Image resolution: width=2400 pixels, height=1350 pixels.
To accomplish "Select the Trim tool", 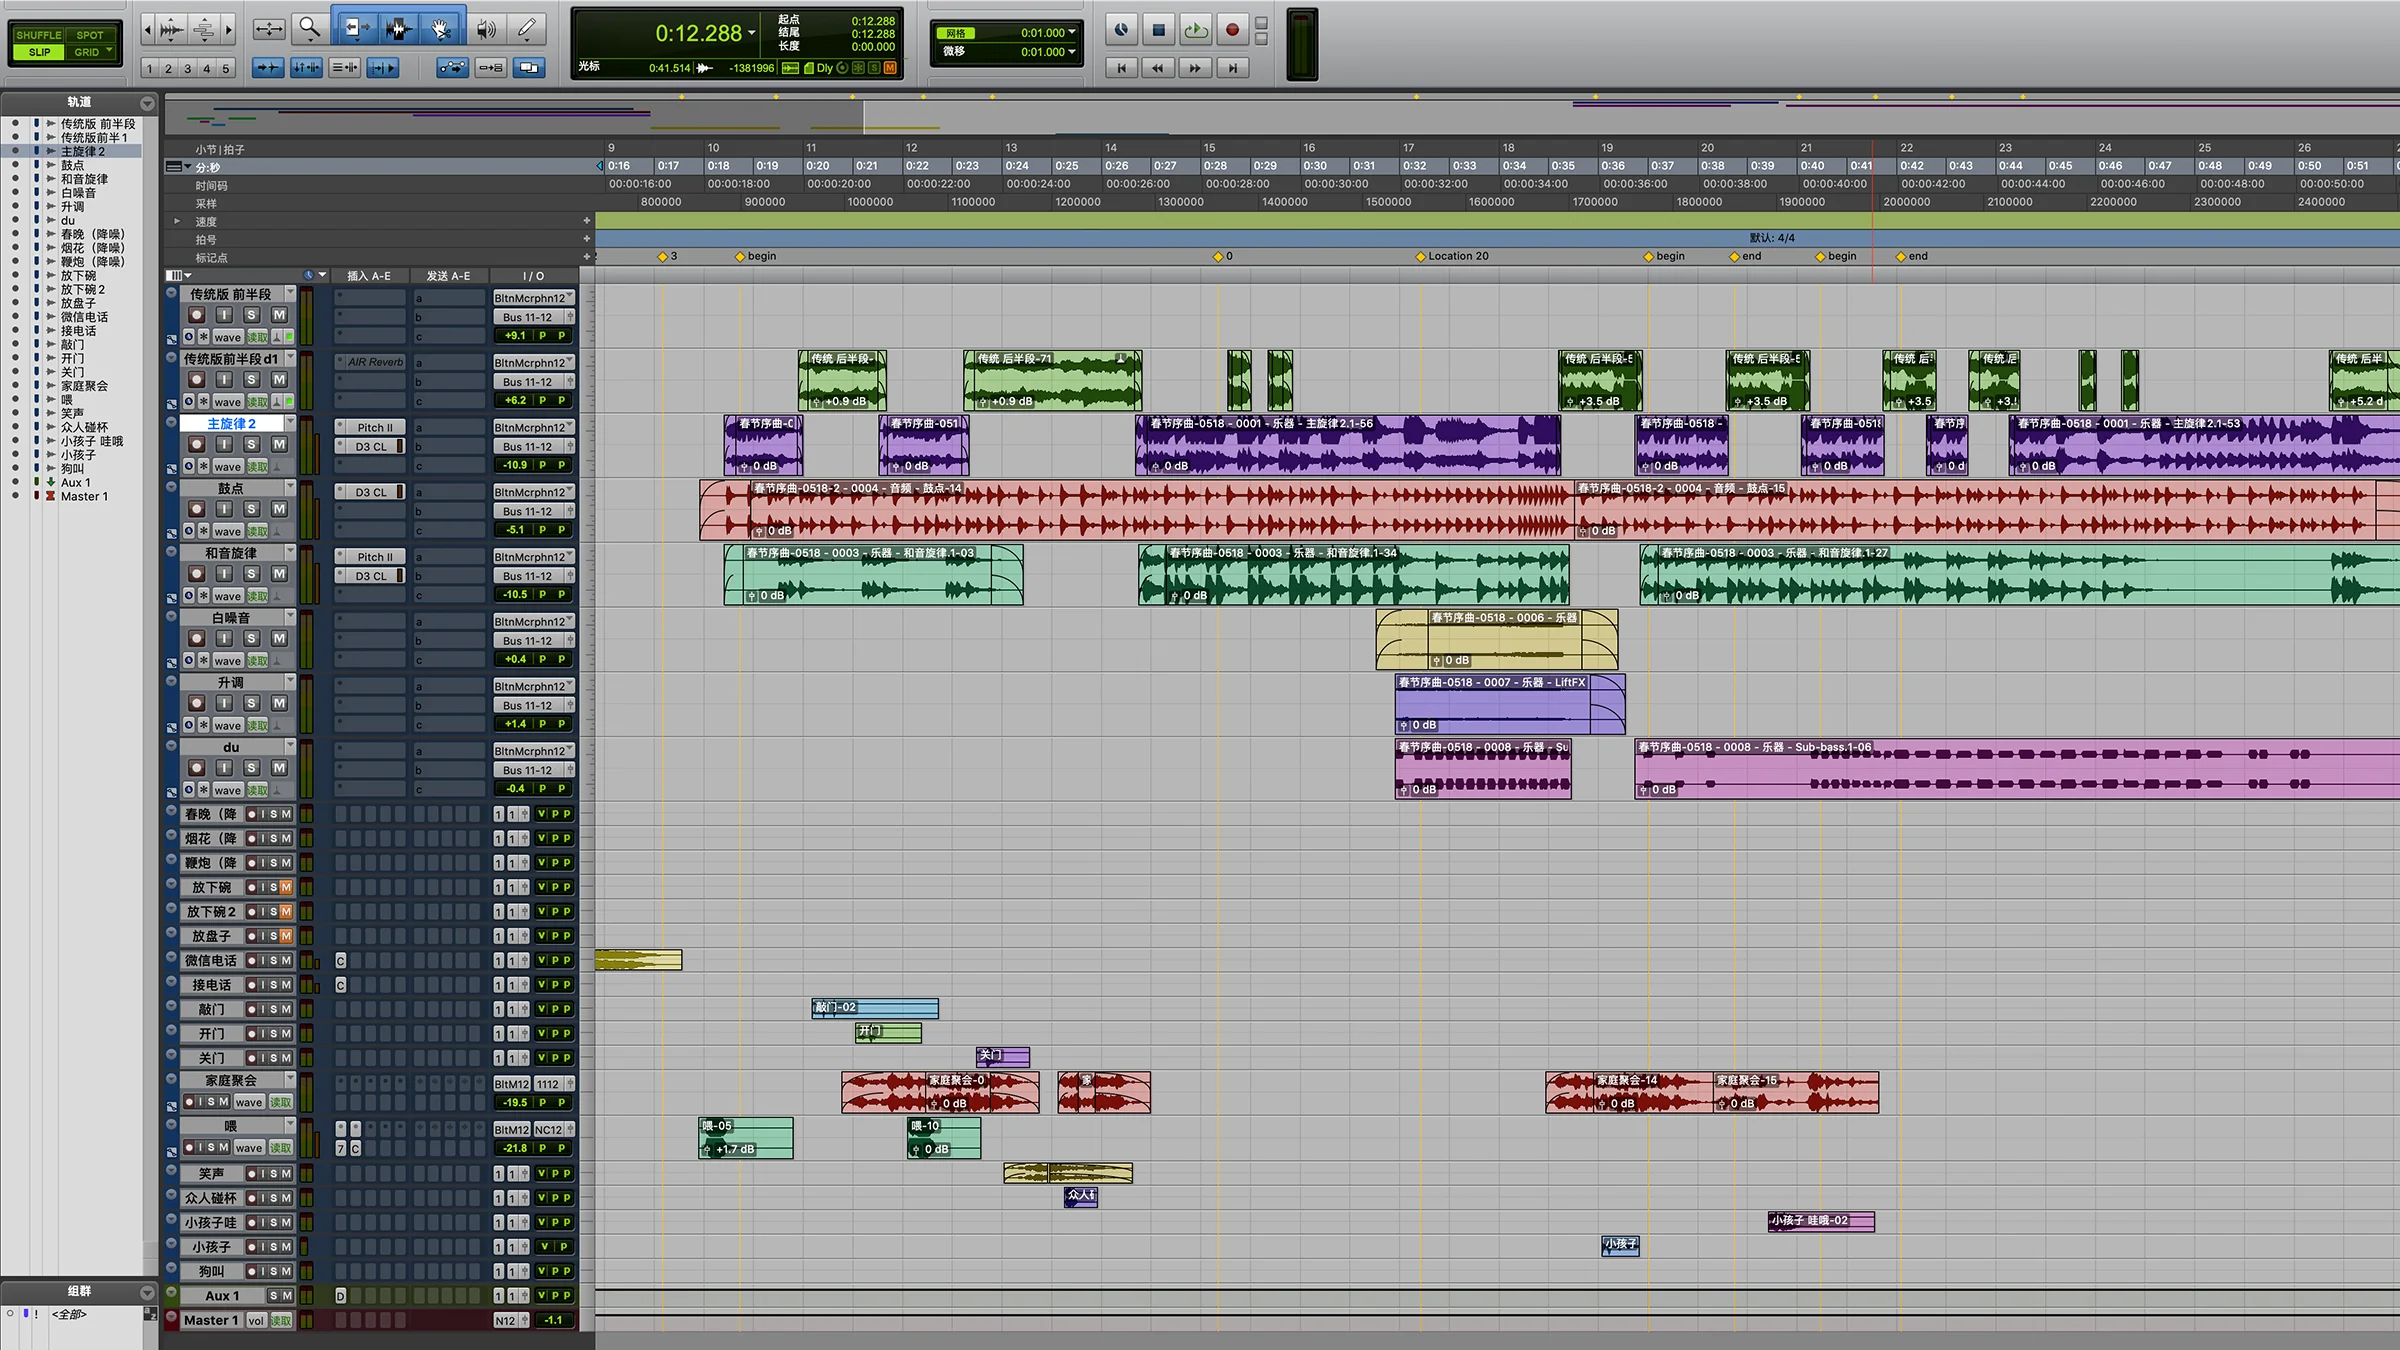I will tap(355, 29).
